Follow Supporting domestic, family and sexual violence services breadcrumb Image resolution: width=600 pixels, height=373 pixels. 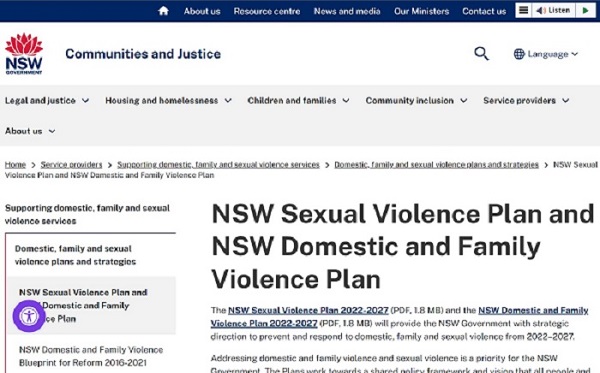coord(218,165)
